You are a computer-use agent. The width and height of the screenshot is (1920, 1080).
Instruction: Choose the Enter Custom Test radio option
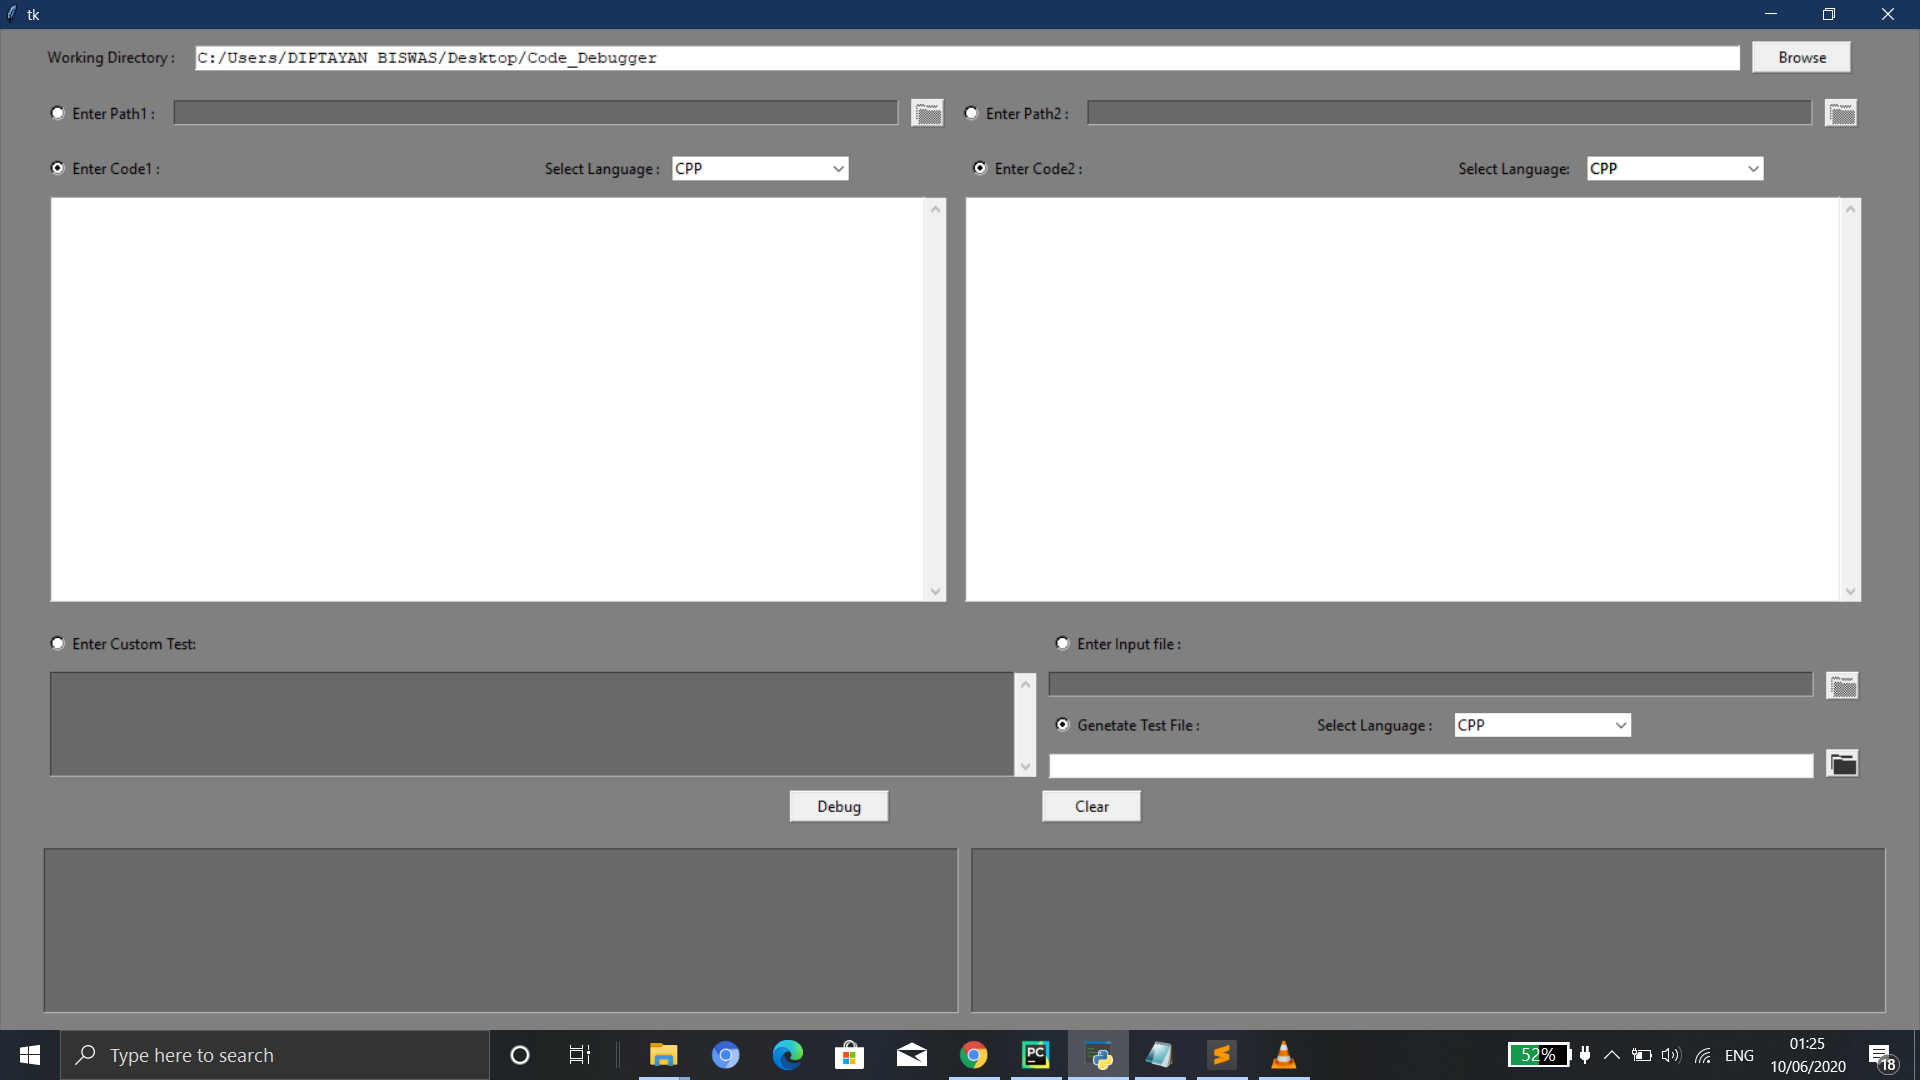tap(58, 643)
